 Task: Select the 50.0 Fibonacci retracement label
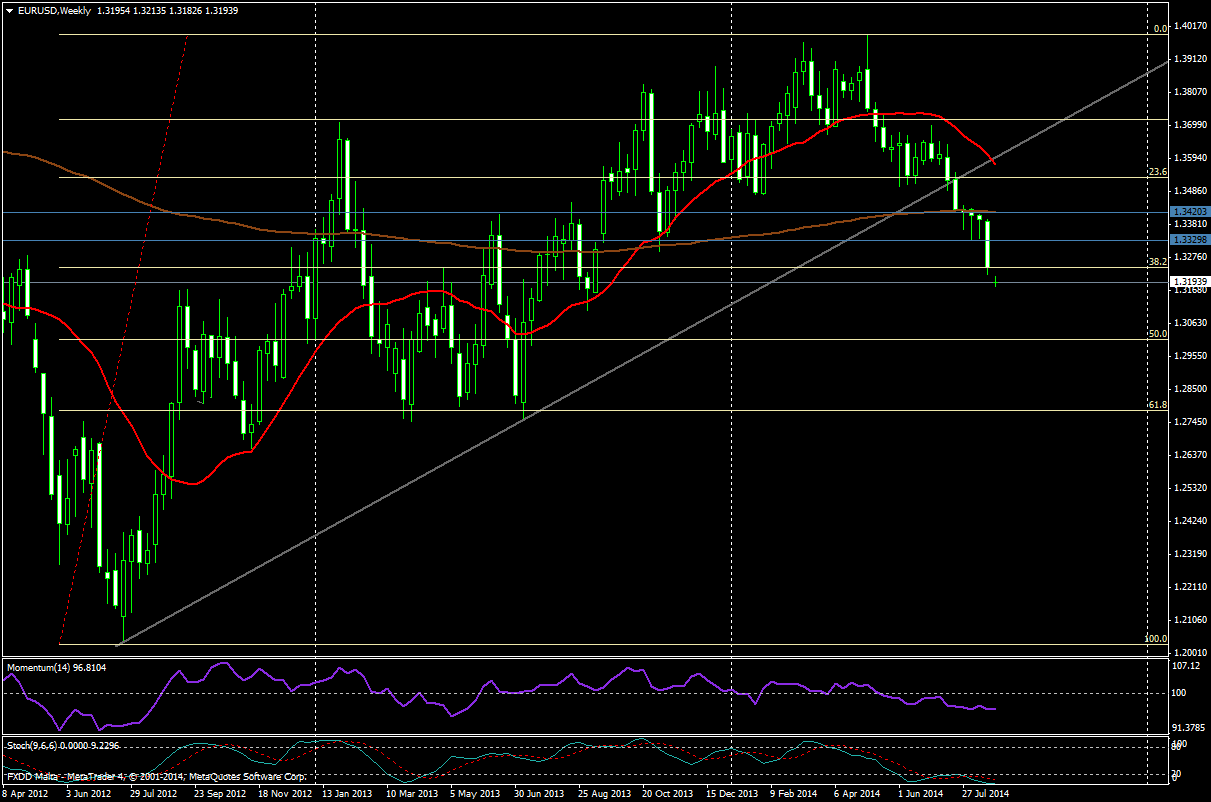coord(1158,334)
